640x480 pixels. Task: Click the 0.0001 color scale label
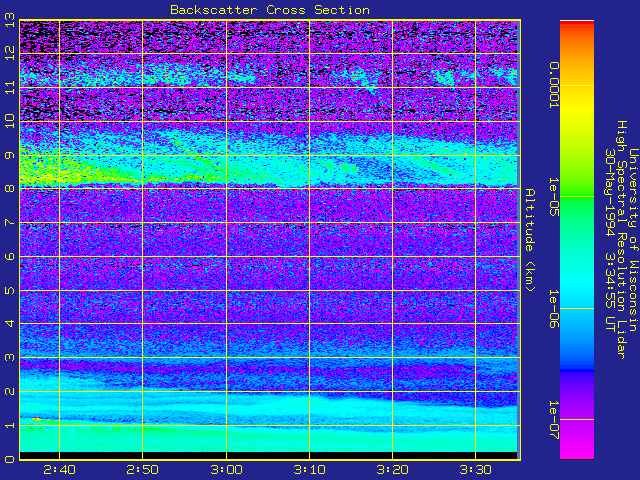point(553,85)
